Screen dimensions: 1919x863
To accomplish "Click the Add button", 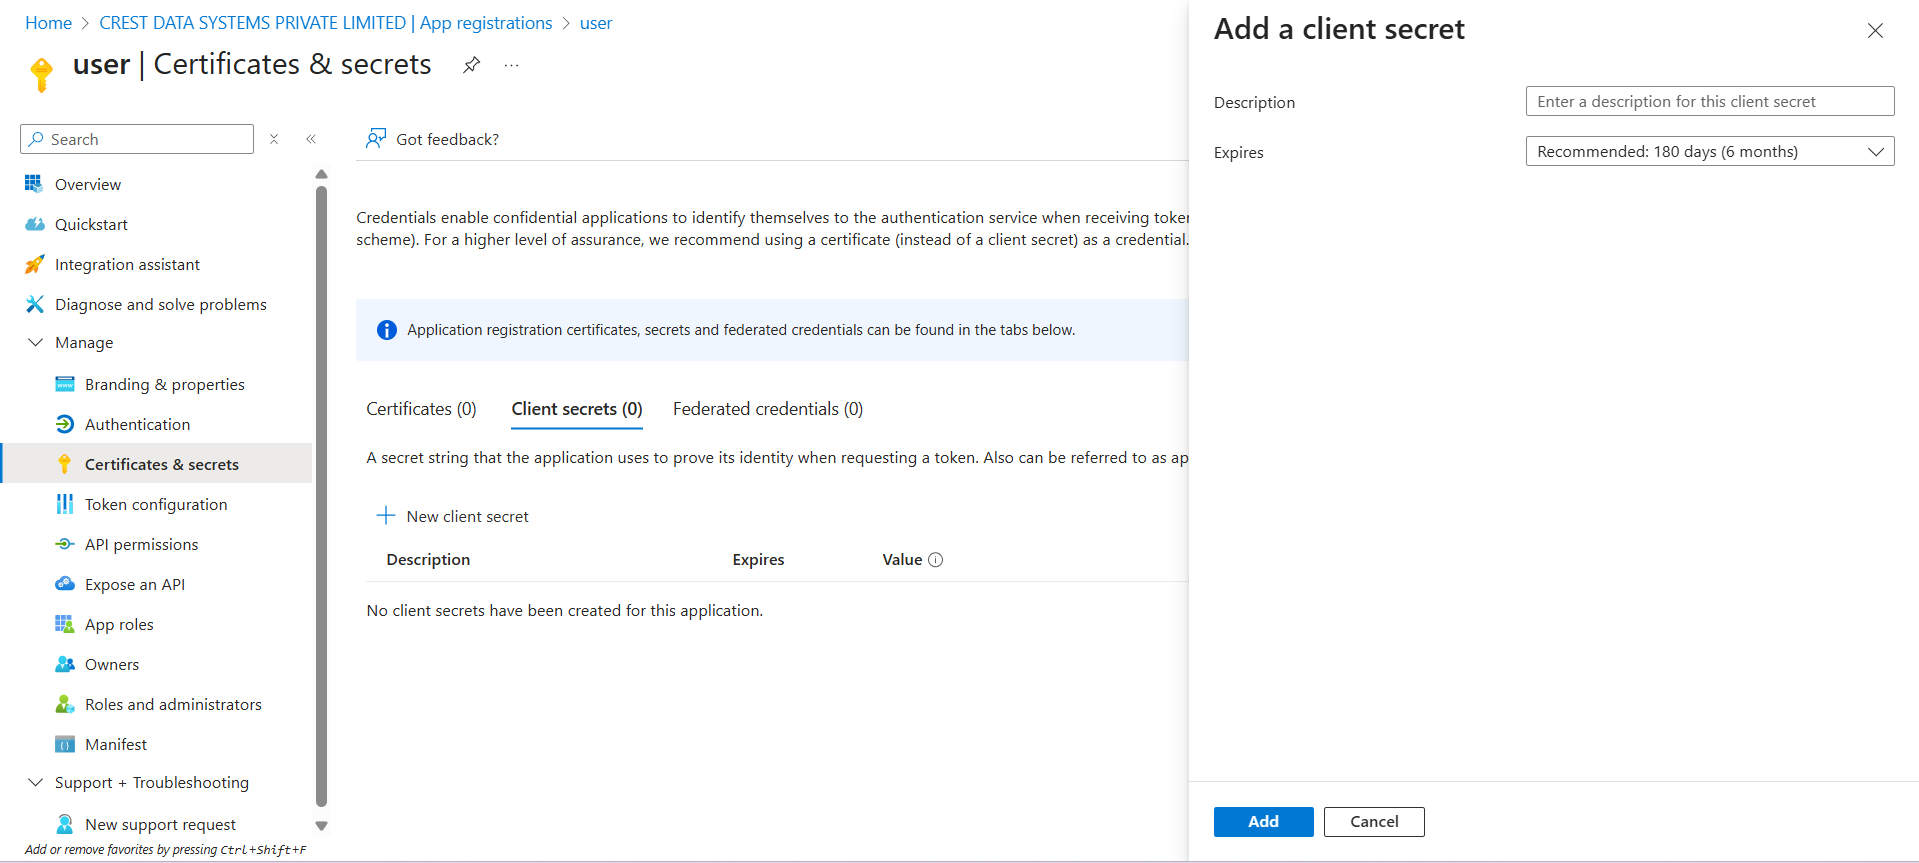I will tap(1263, 821).
